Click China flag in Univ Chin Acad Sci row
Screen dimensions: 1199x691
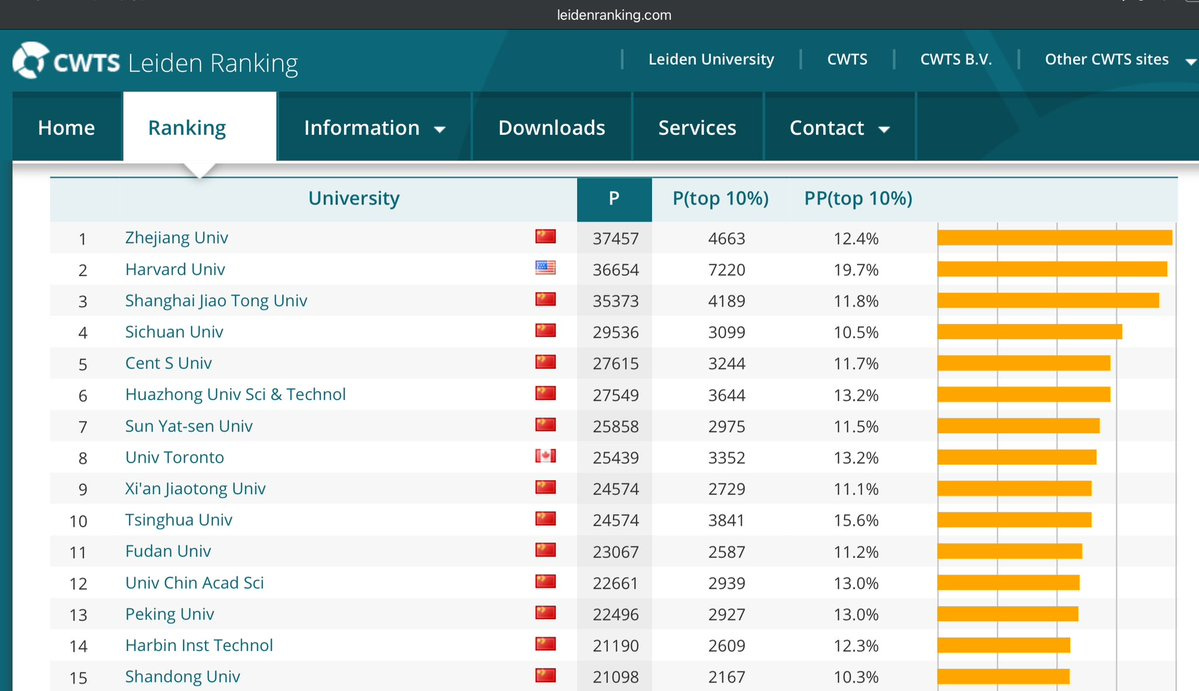pyautogui.click(x=545, y=582)
